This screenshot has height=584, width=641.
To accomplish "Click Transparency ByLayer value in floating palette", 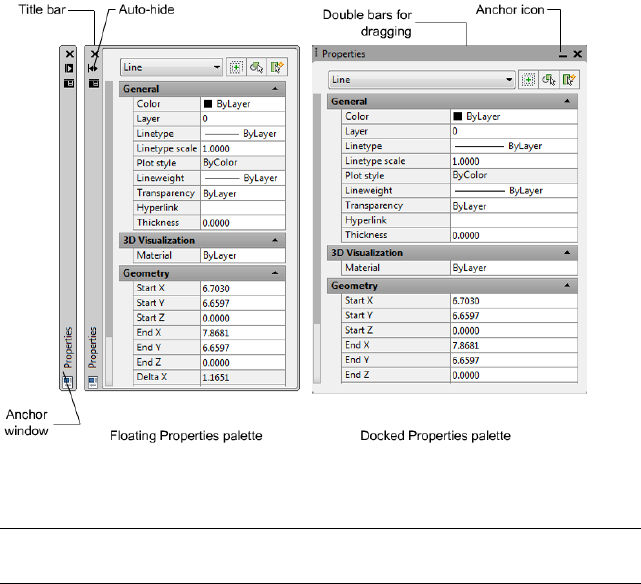I will click(243, 193).
